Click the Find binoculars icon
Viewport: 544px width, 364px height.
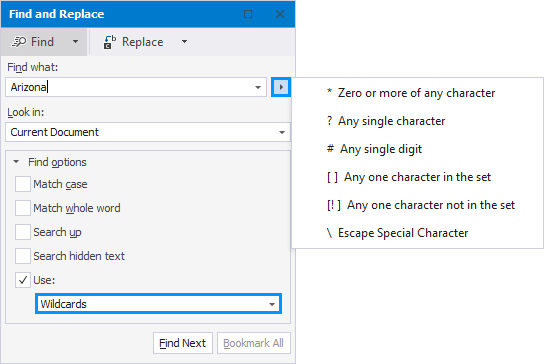pyautogui.click(x=19, y=42)
